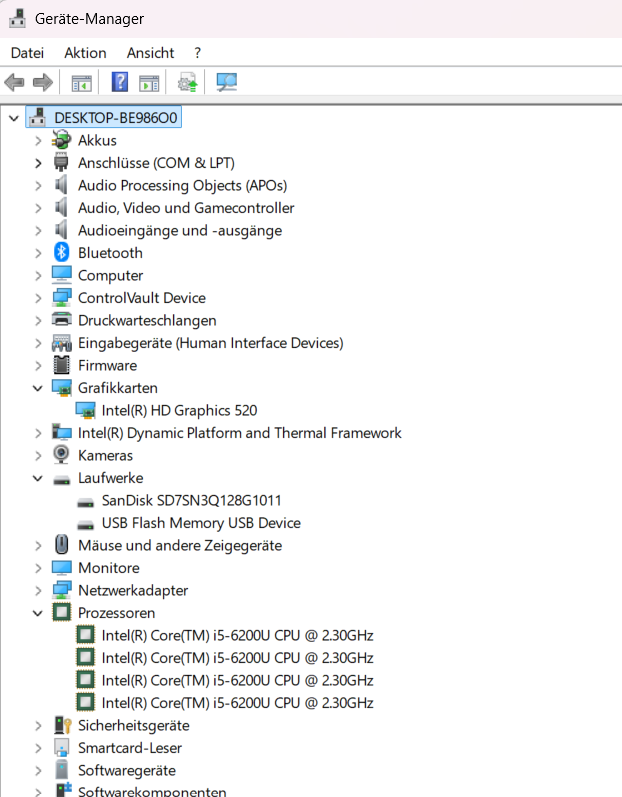Click the Smartcard-Leser icon

coord(61,748)
